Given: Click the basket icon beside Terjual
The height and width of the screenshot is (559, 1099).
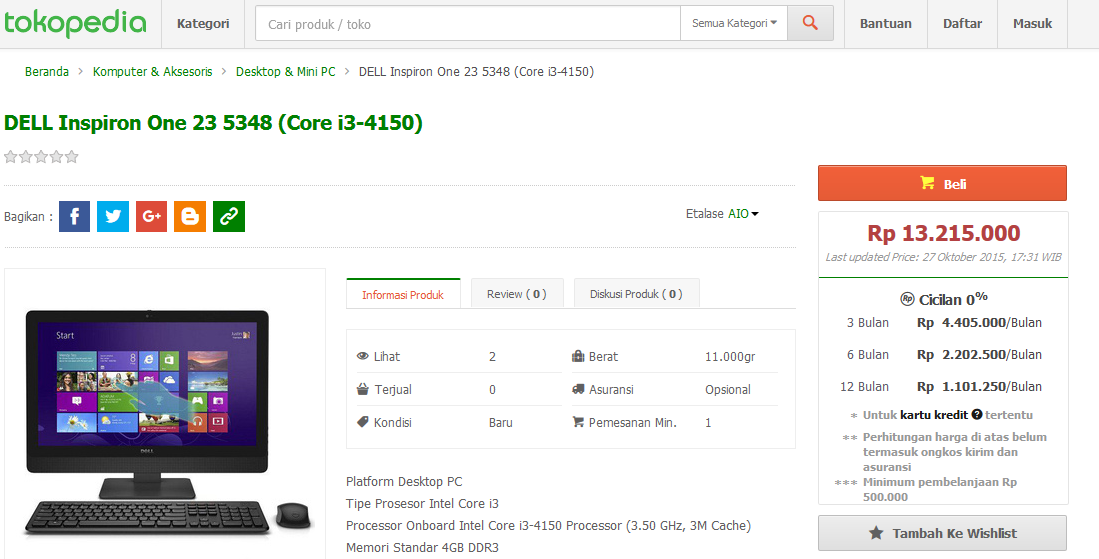Looking at the screenshot, I should point(362,389).
